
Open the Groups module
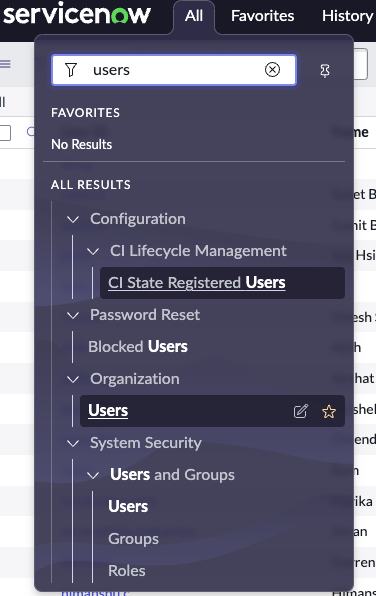(133, 539)
